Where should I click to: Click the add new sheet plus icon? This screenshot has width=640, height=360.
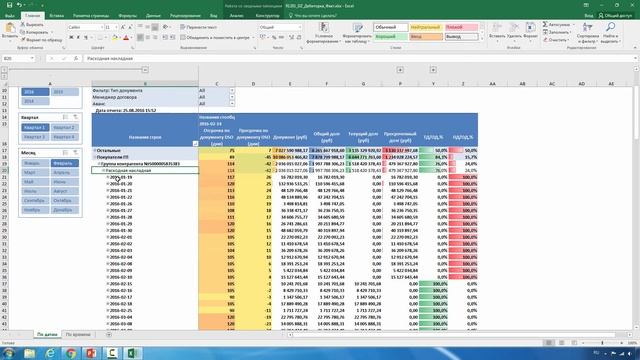pos(109,335)
